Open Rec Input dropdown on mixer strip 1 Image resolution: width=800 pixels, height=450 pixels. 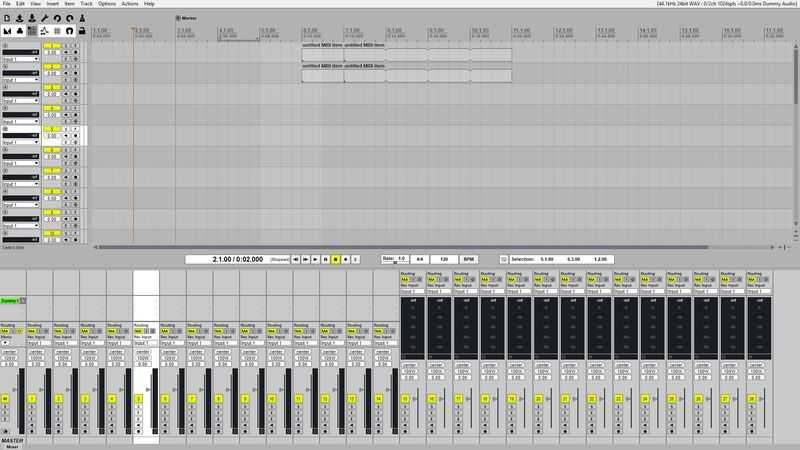pos(40,343)
